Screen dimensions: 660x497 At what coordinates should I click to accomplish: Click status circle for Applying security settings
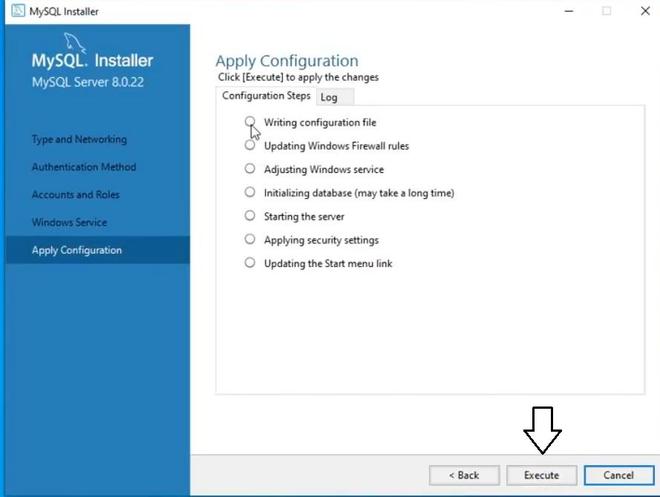point(250,239)
